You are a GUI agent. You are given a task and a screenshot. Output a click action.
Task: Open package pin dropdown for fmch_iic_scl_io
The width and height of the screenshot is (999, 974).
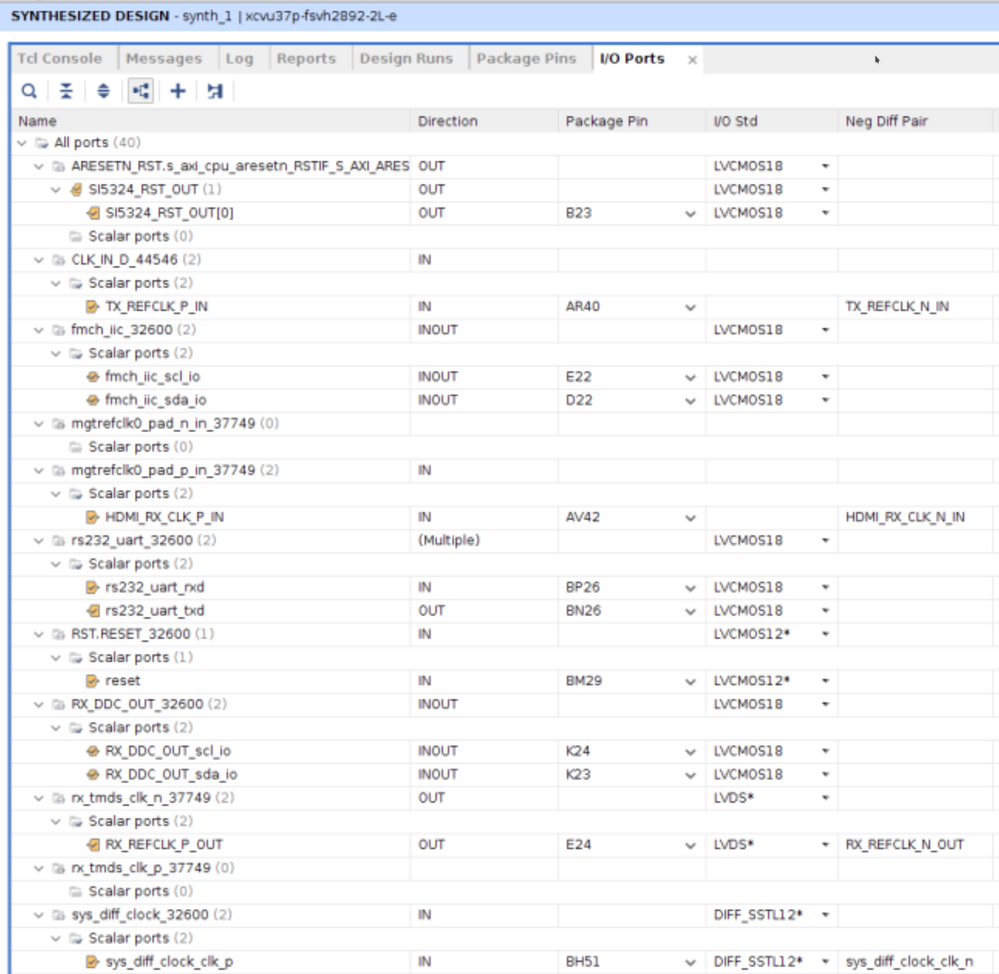point(690,378)
